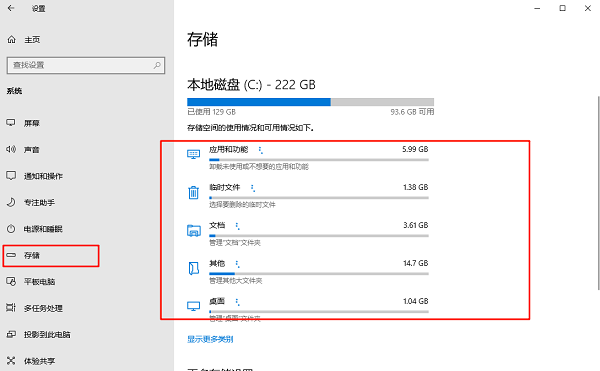Maximize the 设置 window
The height and width of the screenshot is (371, 600).
coord(562,8)
